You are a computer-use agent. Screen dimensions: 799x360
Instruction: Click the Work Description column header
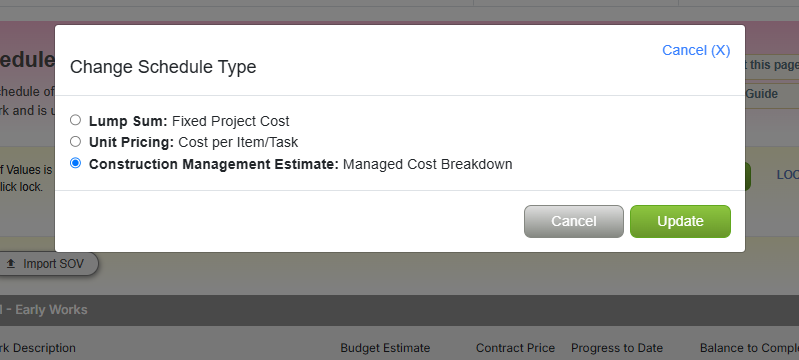(x=38, y=348)
